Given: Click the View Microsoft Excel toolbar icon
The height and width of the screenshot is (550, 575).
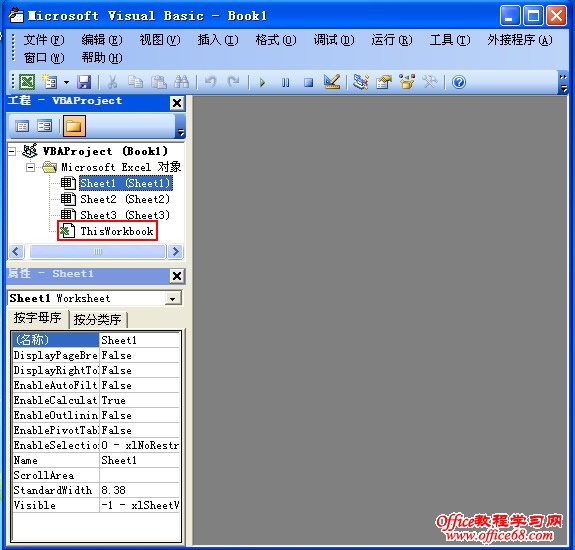Looking at the screenshot, I should coord(27,82).
